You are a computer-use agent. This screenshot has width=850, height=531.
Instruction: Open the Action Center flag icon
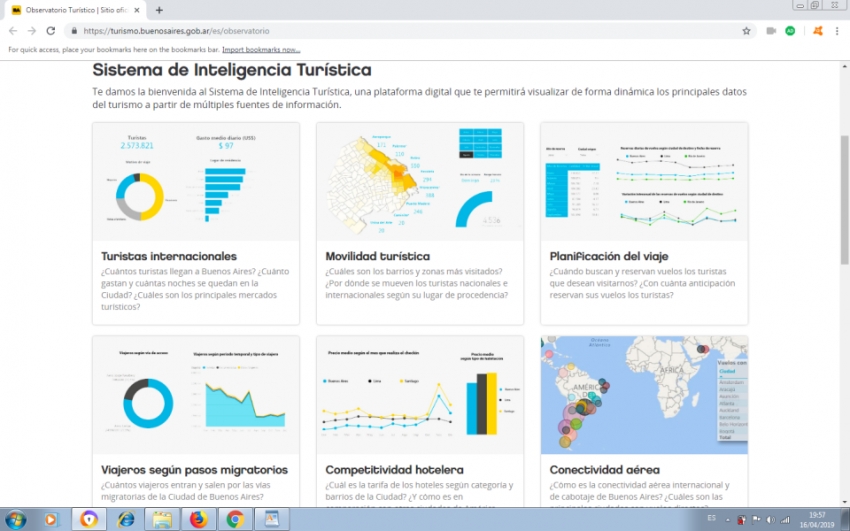pos(756,520)
